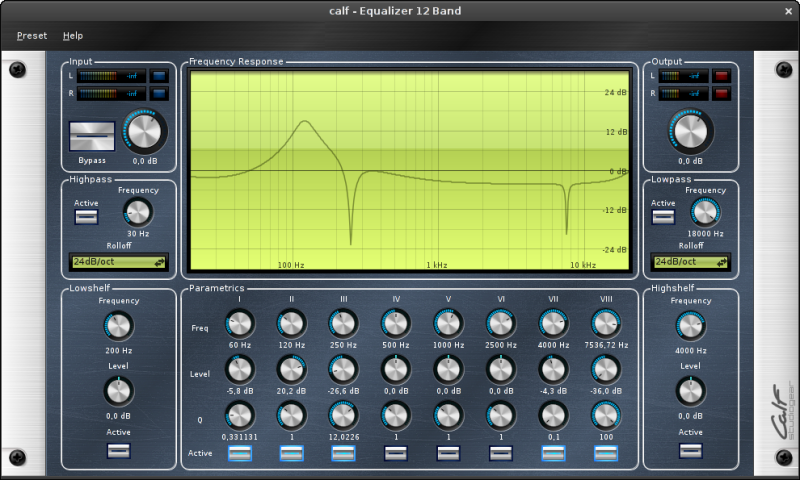Disable band VIII Active toggle
Image resolution: width=800 pixels, height=480 pixels.
pyautogui.click(x=606, y=453)
